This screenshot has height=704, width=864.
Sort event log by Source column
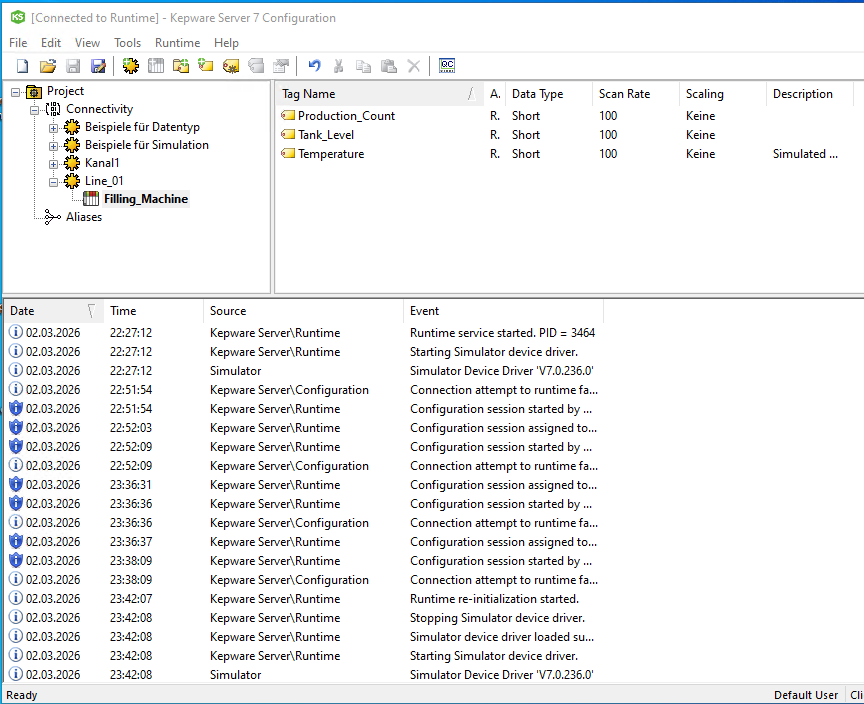pyautogui.click(x=228, y=311)
